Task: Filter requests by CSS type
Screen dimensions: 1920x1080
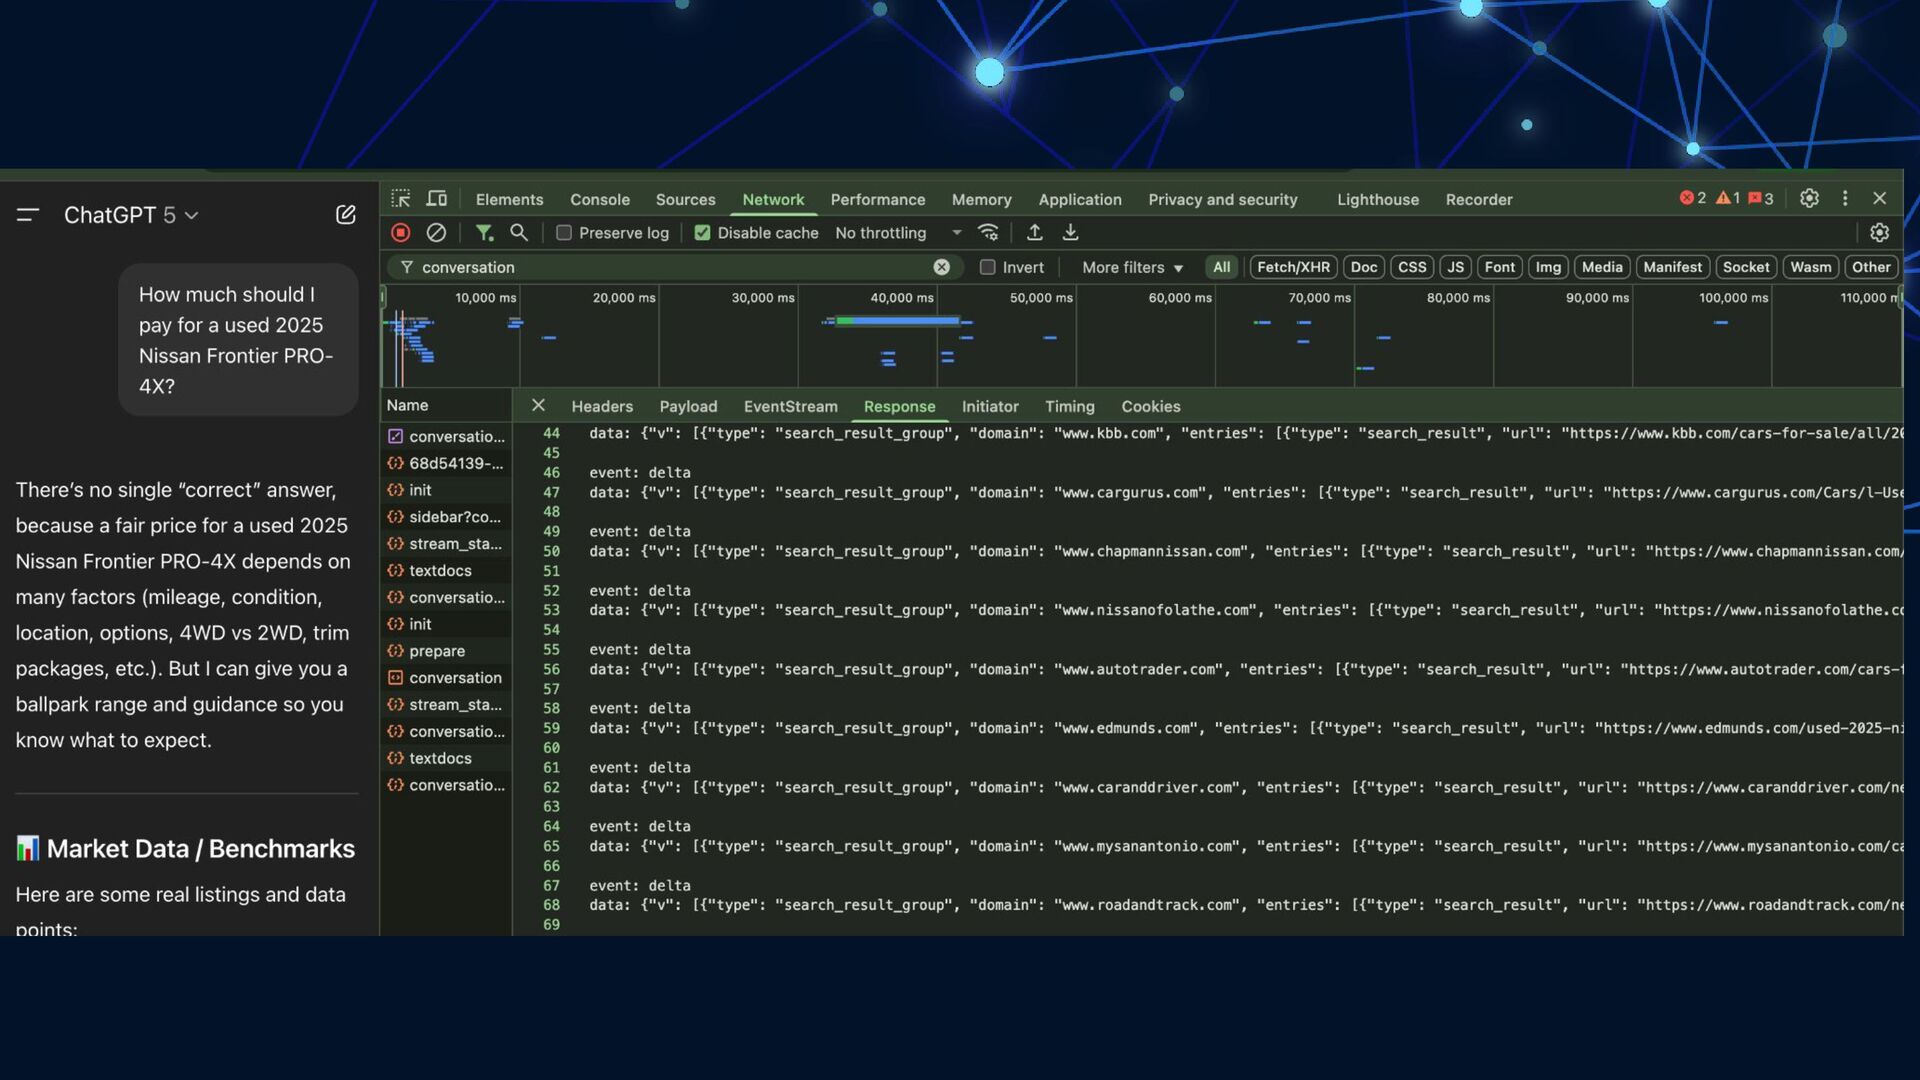Action: click(x=1412, y=267)
